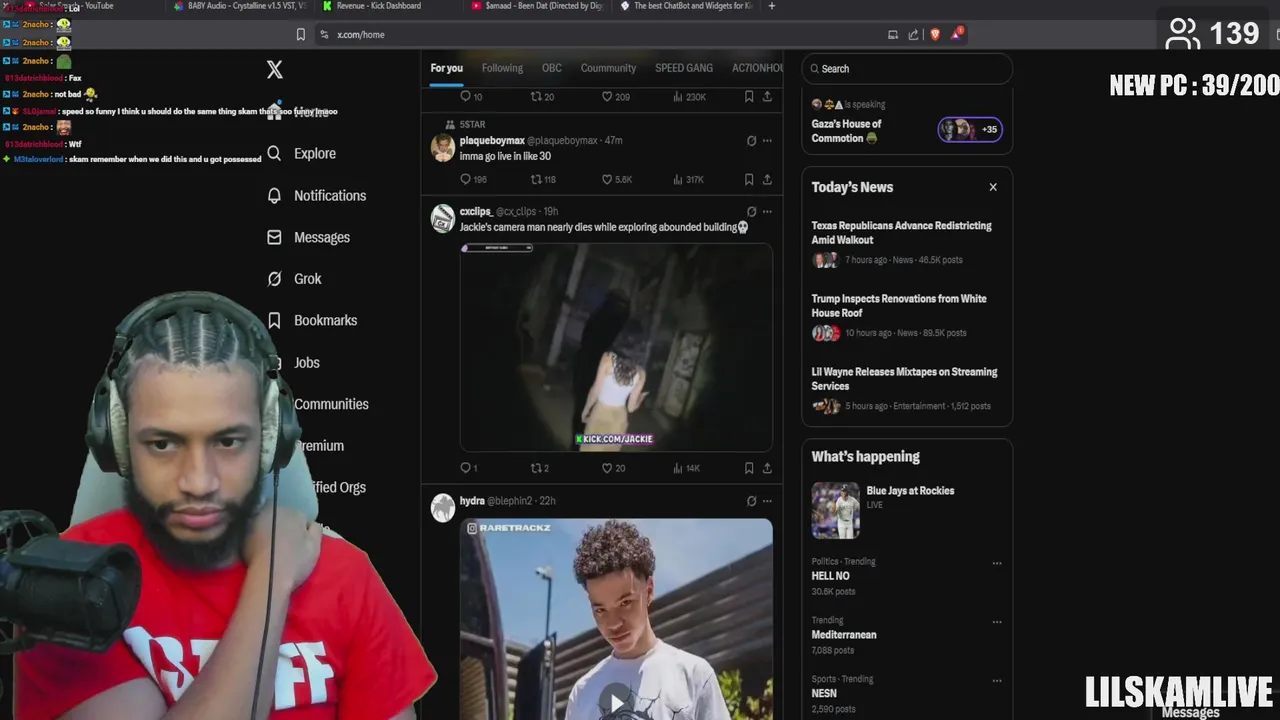
Task: Reply to cxclips_ Jackie post
Action: [x=468, y=468]
